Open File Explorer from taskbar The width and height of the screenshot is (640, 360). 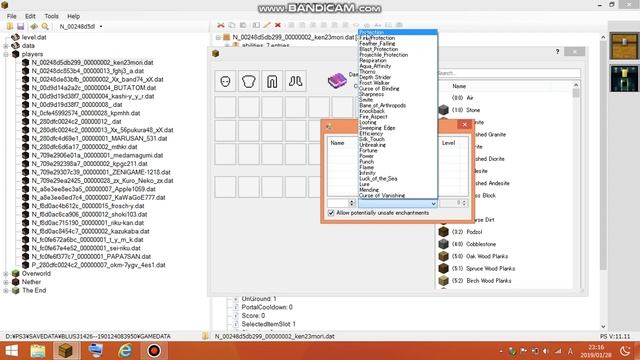click(38, 351)
